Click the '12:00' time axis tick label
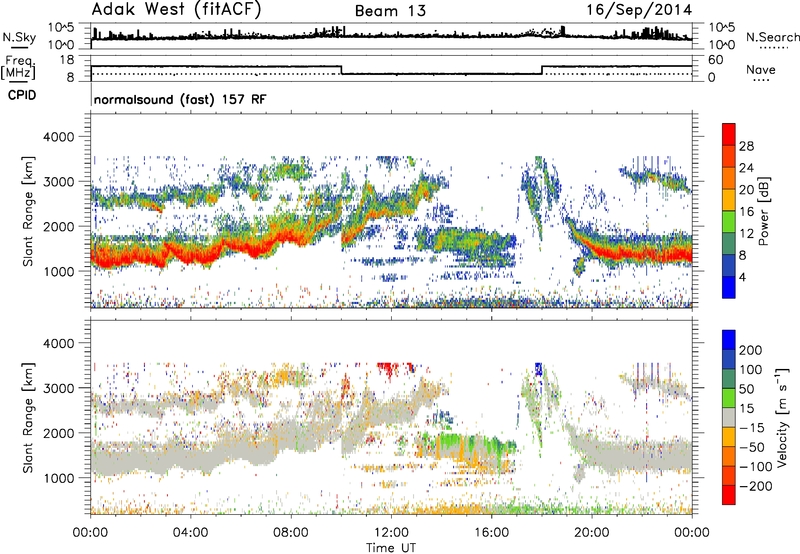800x554 pixels. click(391, 533)
